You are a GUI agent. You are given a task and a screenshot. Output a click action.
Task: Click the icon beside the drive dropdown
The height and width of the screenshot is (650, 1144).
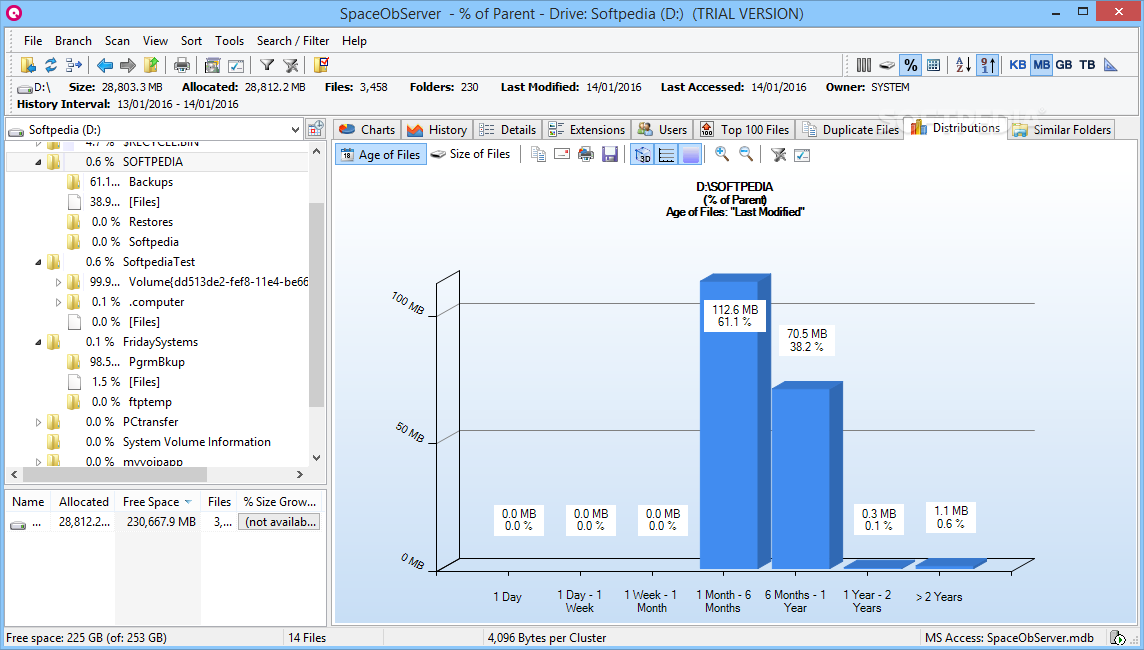pos(315,129)
